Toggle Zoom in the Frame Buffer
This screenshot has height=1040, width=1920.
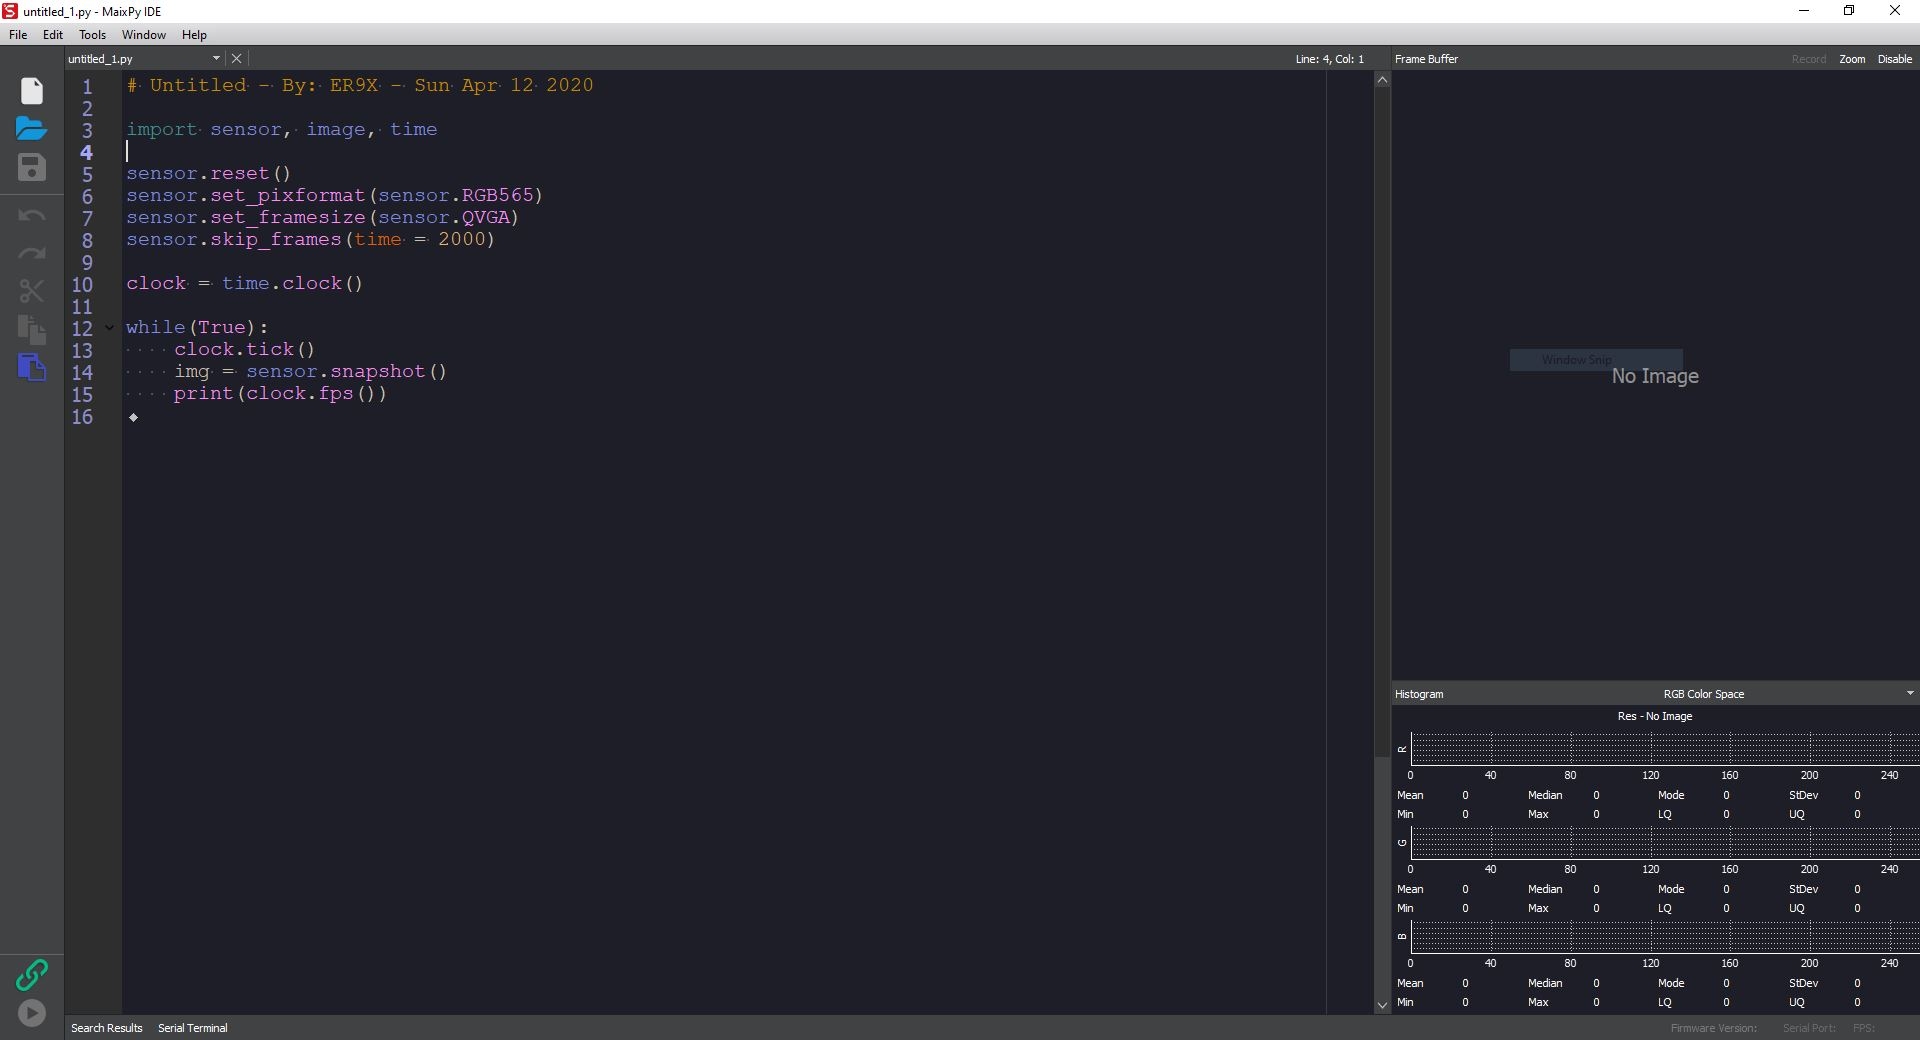point(1852,59)
